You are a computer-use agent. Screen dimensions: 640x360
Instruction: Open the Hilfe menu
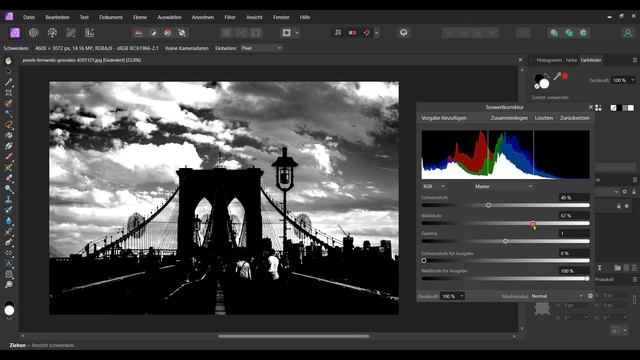point(305,17)
